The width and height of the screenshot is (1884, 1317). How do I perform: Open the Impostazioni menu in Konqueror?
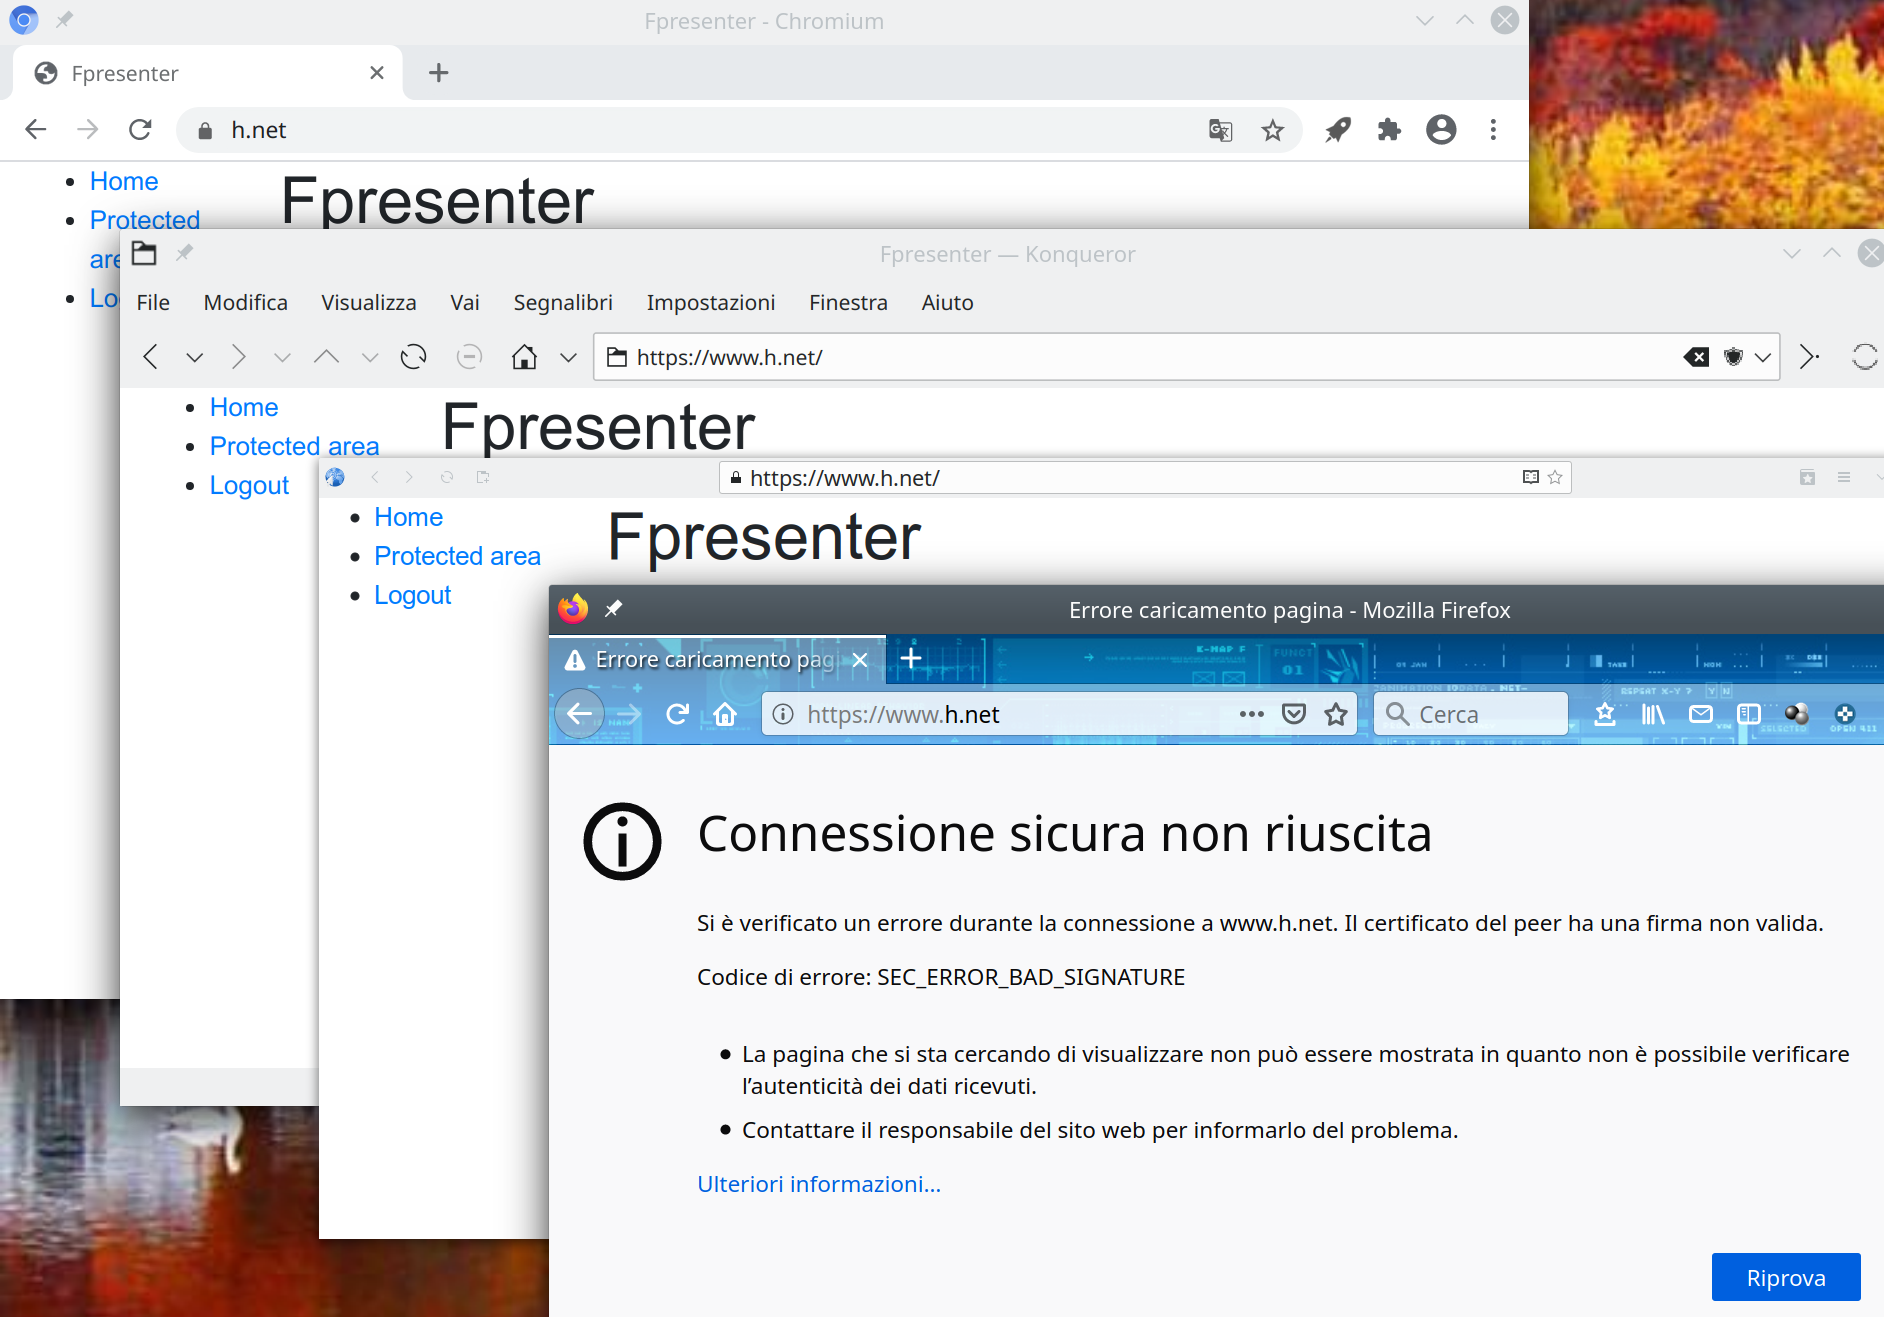[711, 302]
